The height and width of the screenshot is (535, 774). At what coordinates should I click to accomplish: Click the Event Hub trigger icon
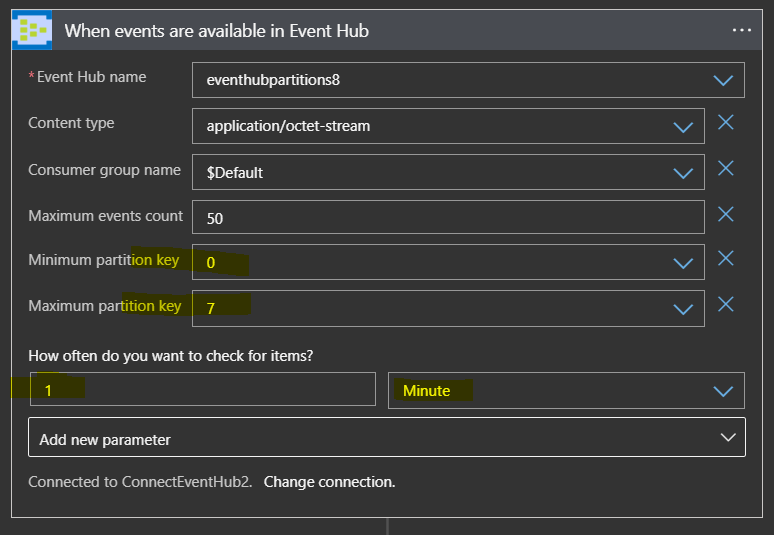coord(32,31)
